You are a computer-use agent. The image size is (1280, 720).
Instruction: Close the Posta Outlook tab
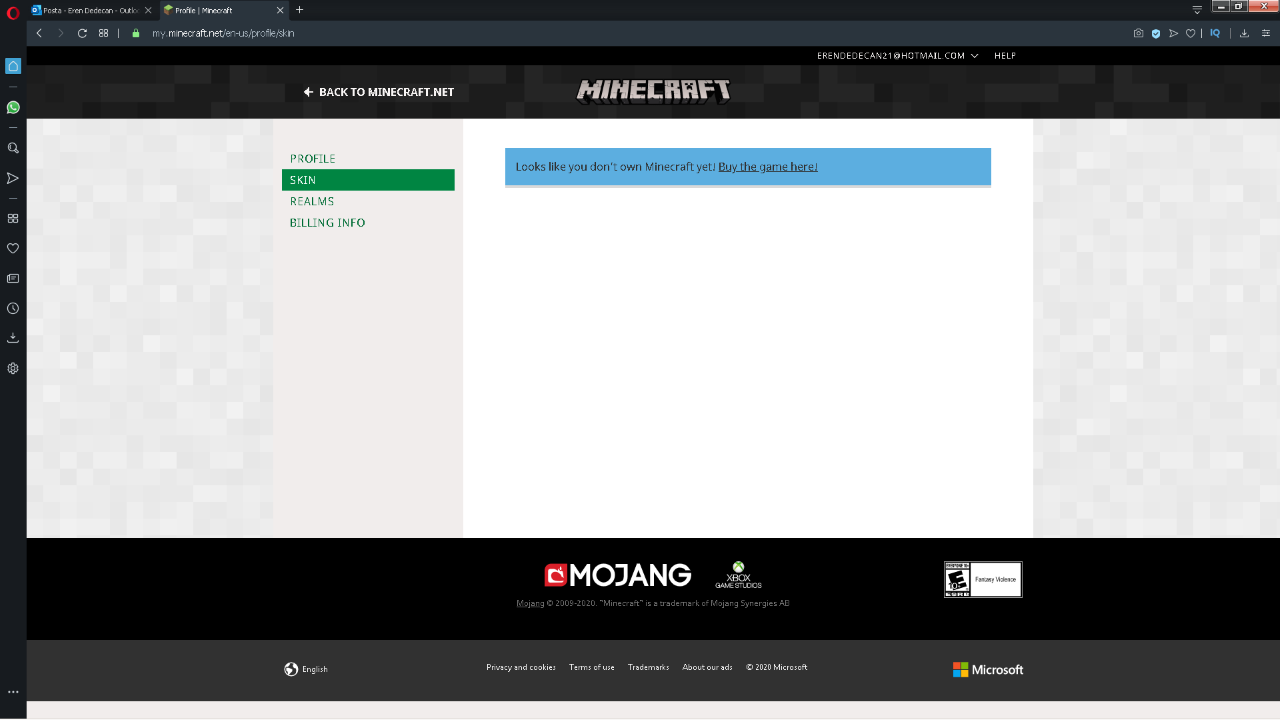pos(148,10)
